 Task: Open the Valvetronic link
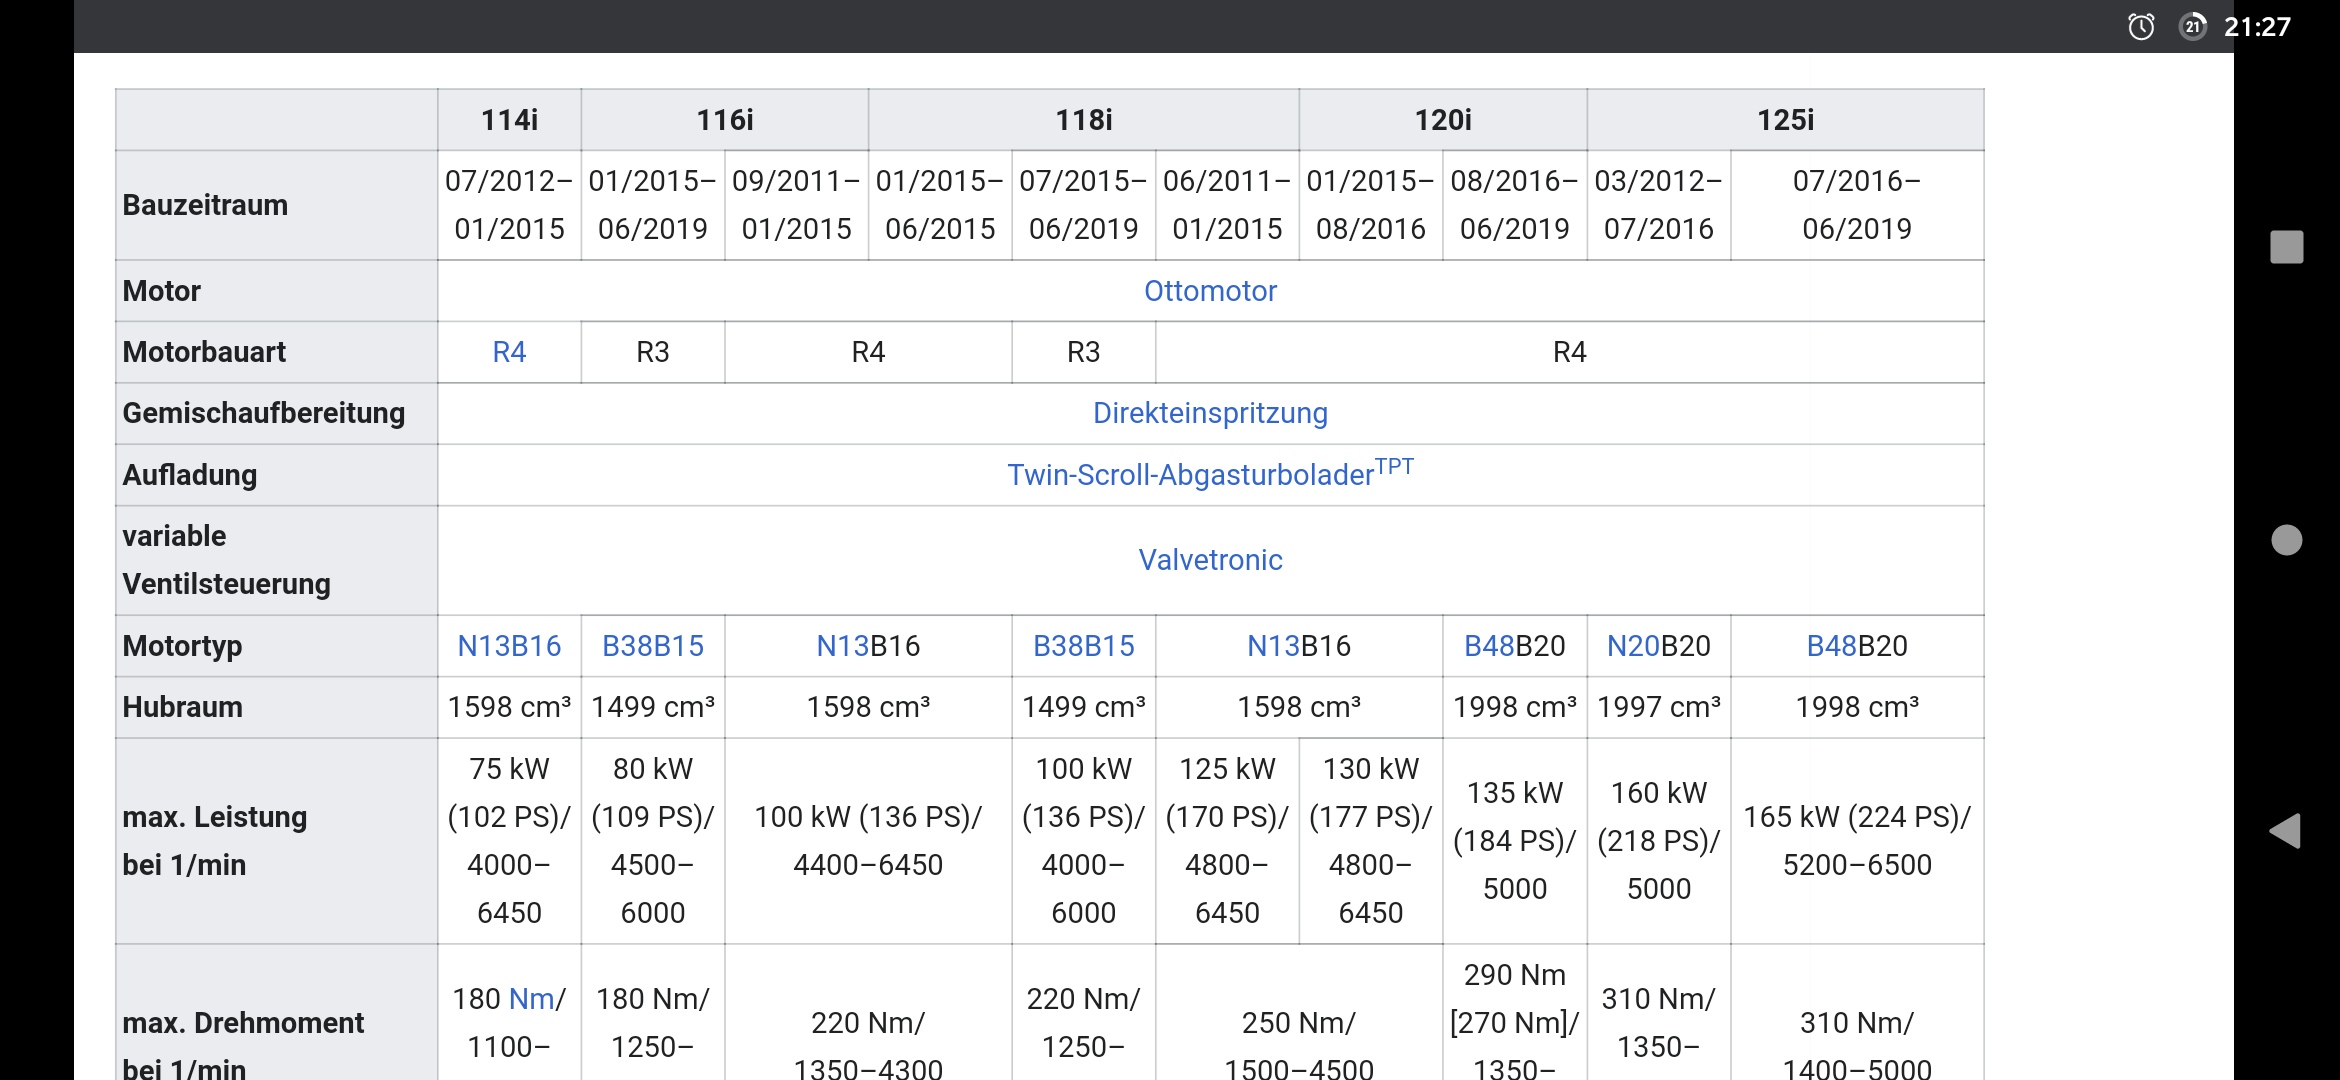coord(1209,560)
